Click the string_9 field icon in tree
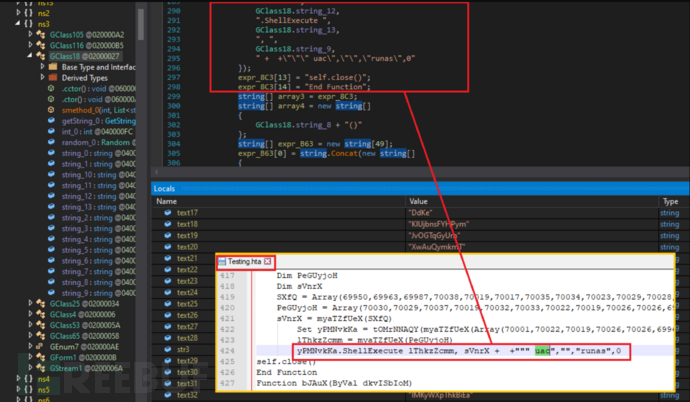Image resolution: width=690 pixels, height=402 pixels. (x=51, y=293)
